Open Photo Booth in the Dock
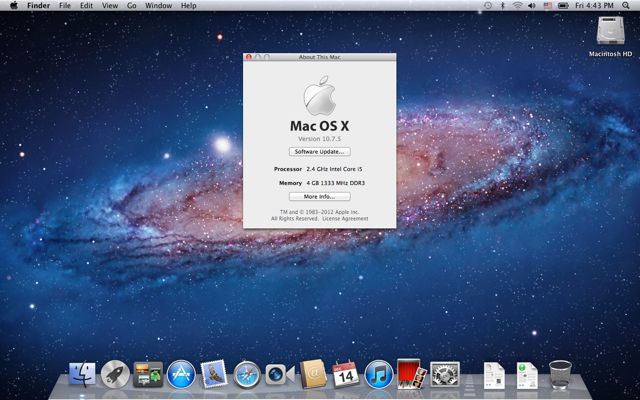The height and width of the screenshot is (400, 640). coord(411,373)
